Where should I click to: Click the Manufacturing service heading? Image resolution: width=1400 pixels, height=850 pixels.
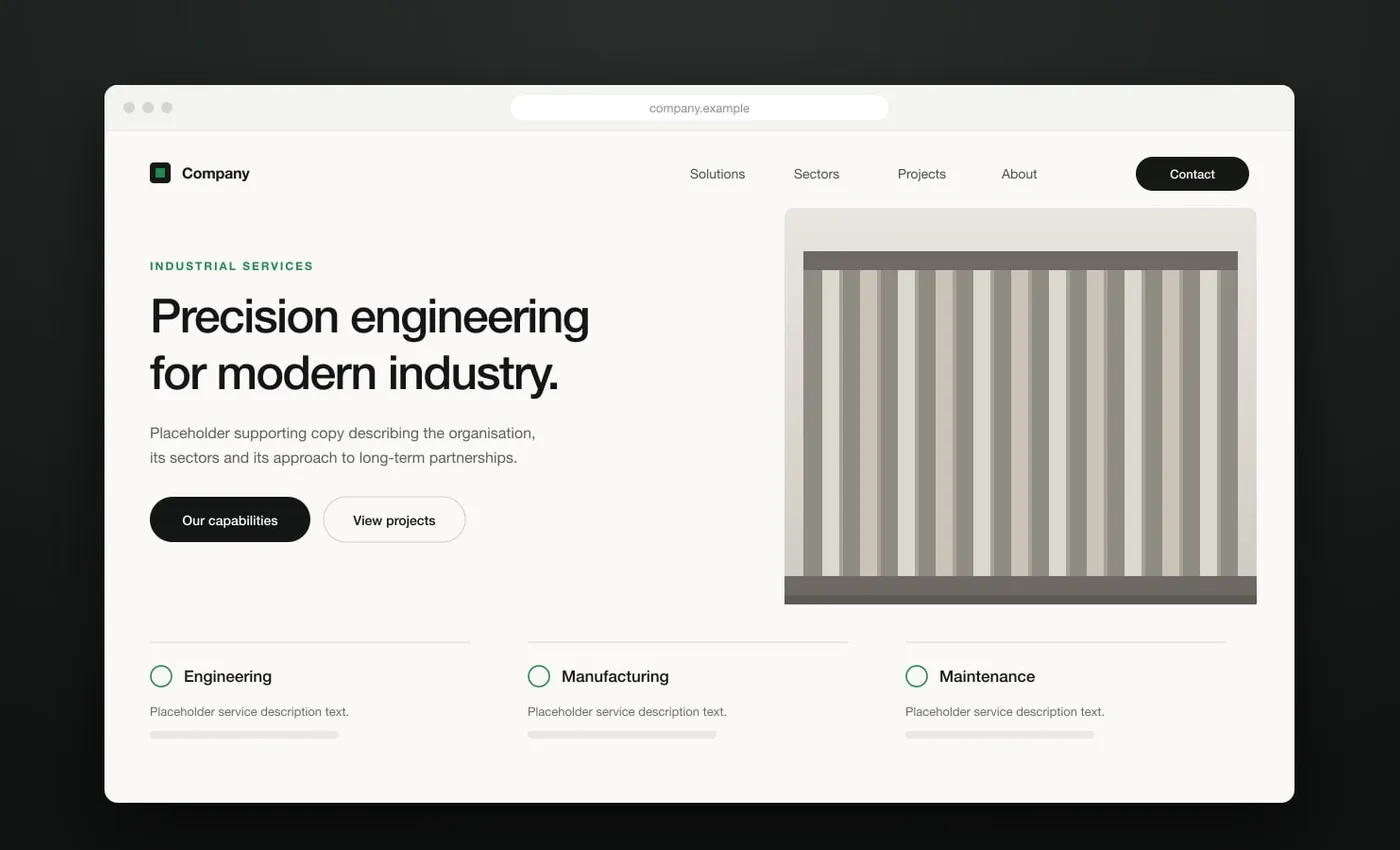(x=615, y=676)
